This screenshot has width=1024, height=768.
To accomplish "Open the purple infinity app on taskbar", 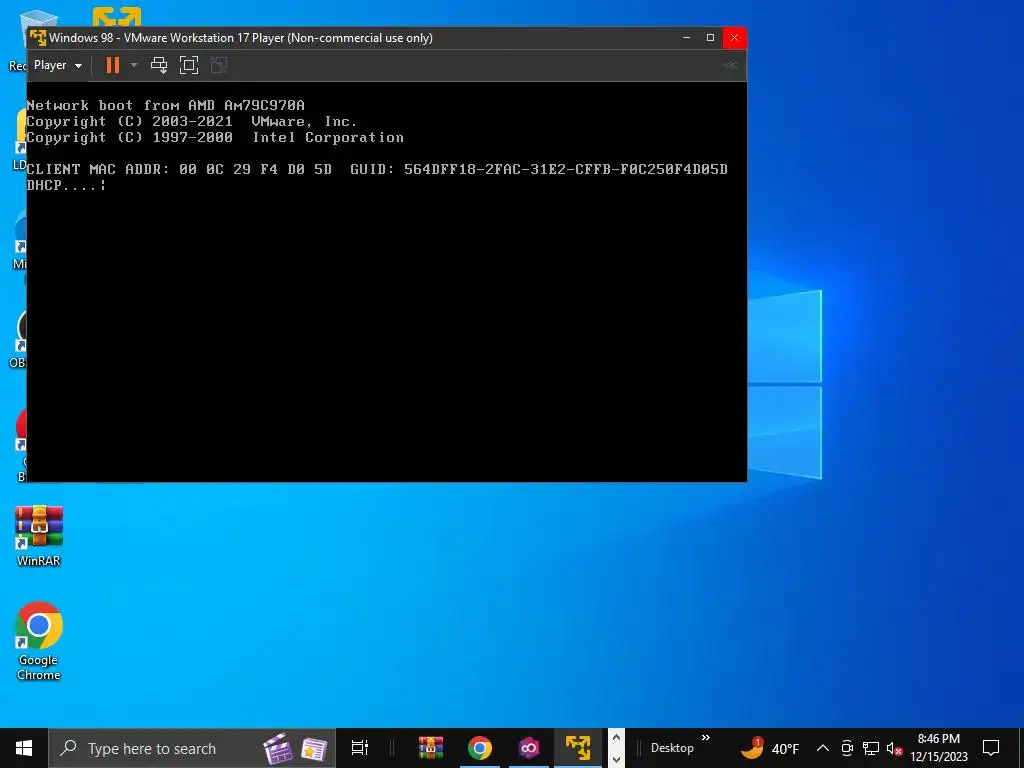I will [529, 748].
